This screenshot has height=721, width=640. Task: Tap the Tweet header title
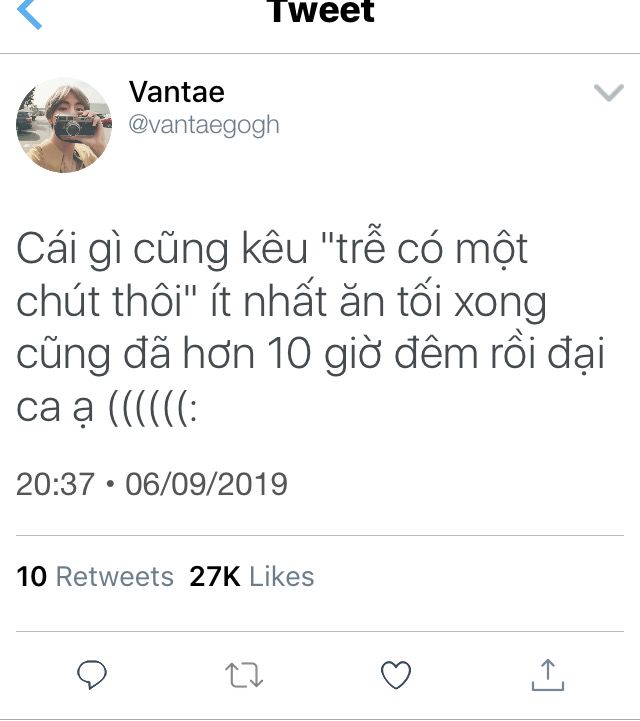(320, 11)
